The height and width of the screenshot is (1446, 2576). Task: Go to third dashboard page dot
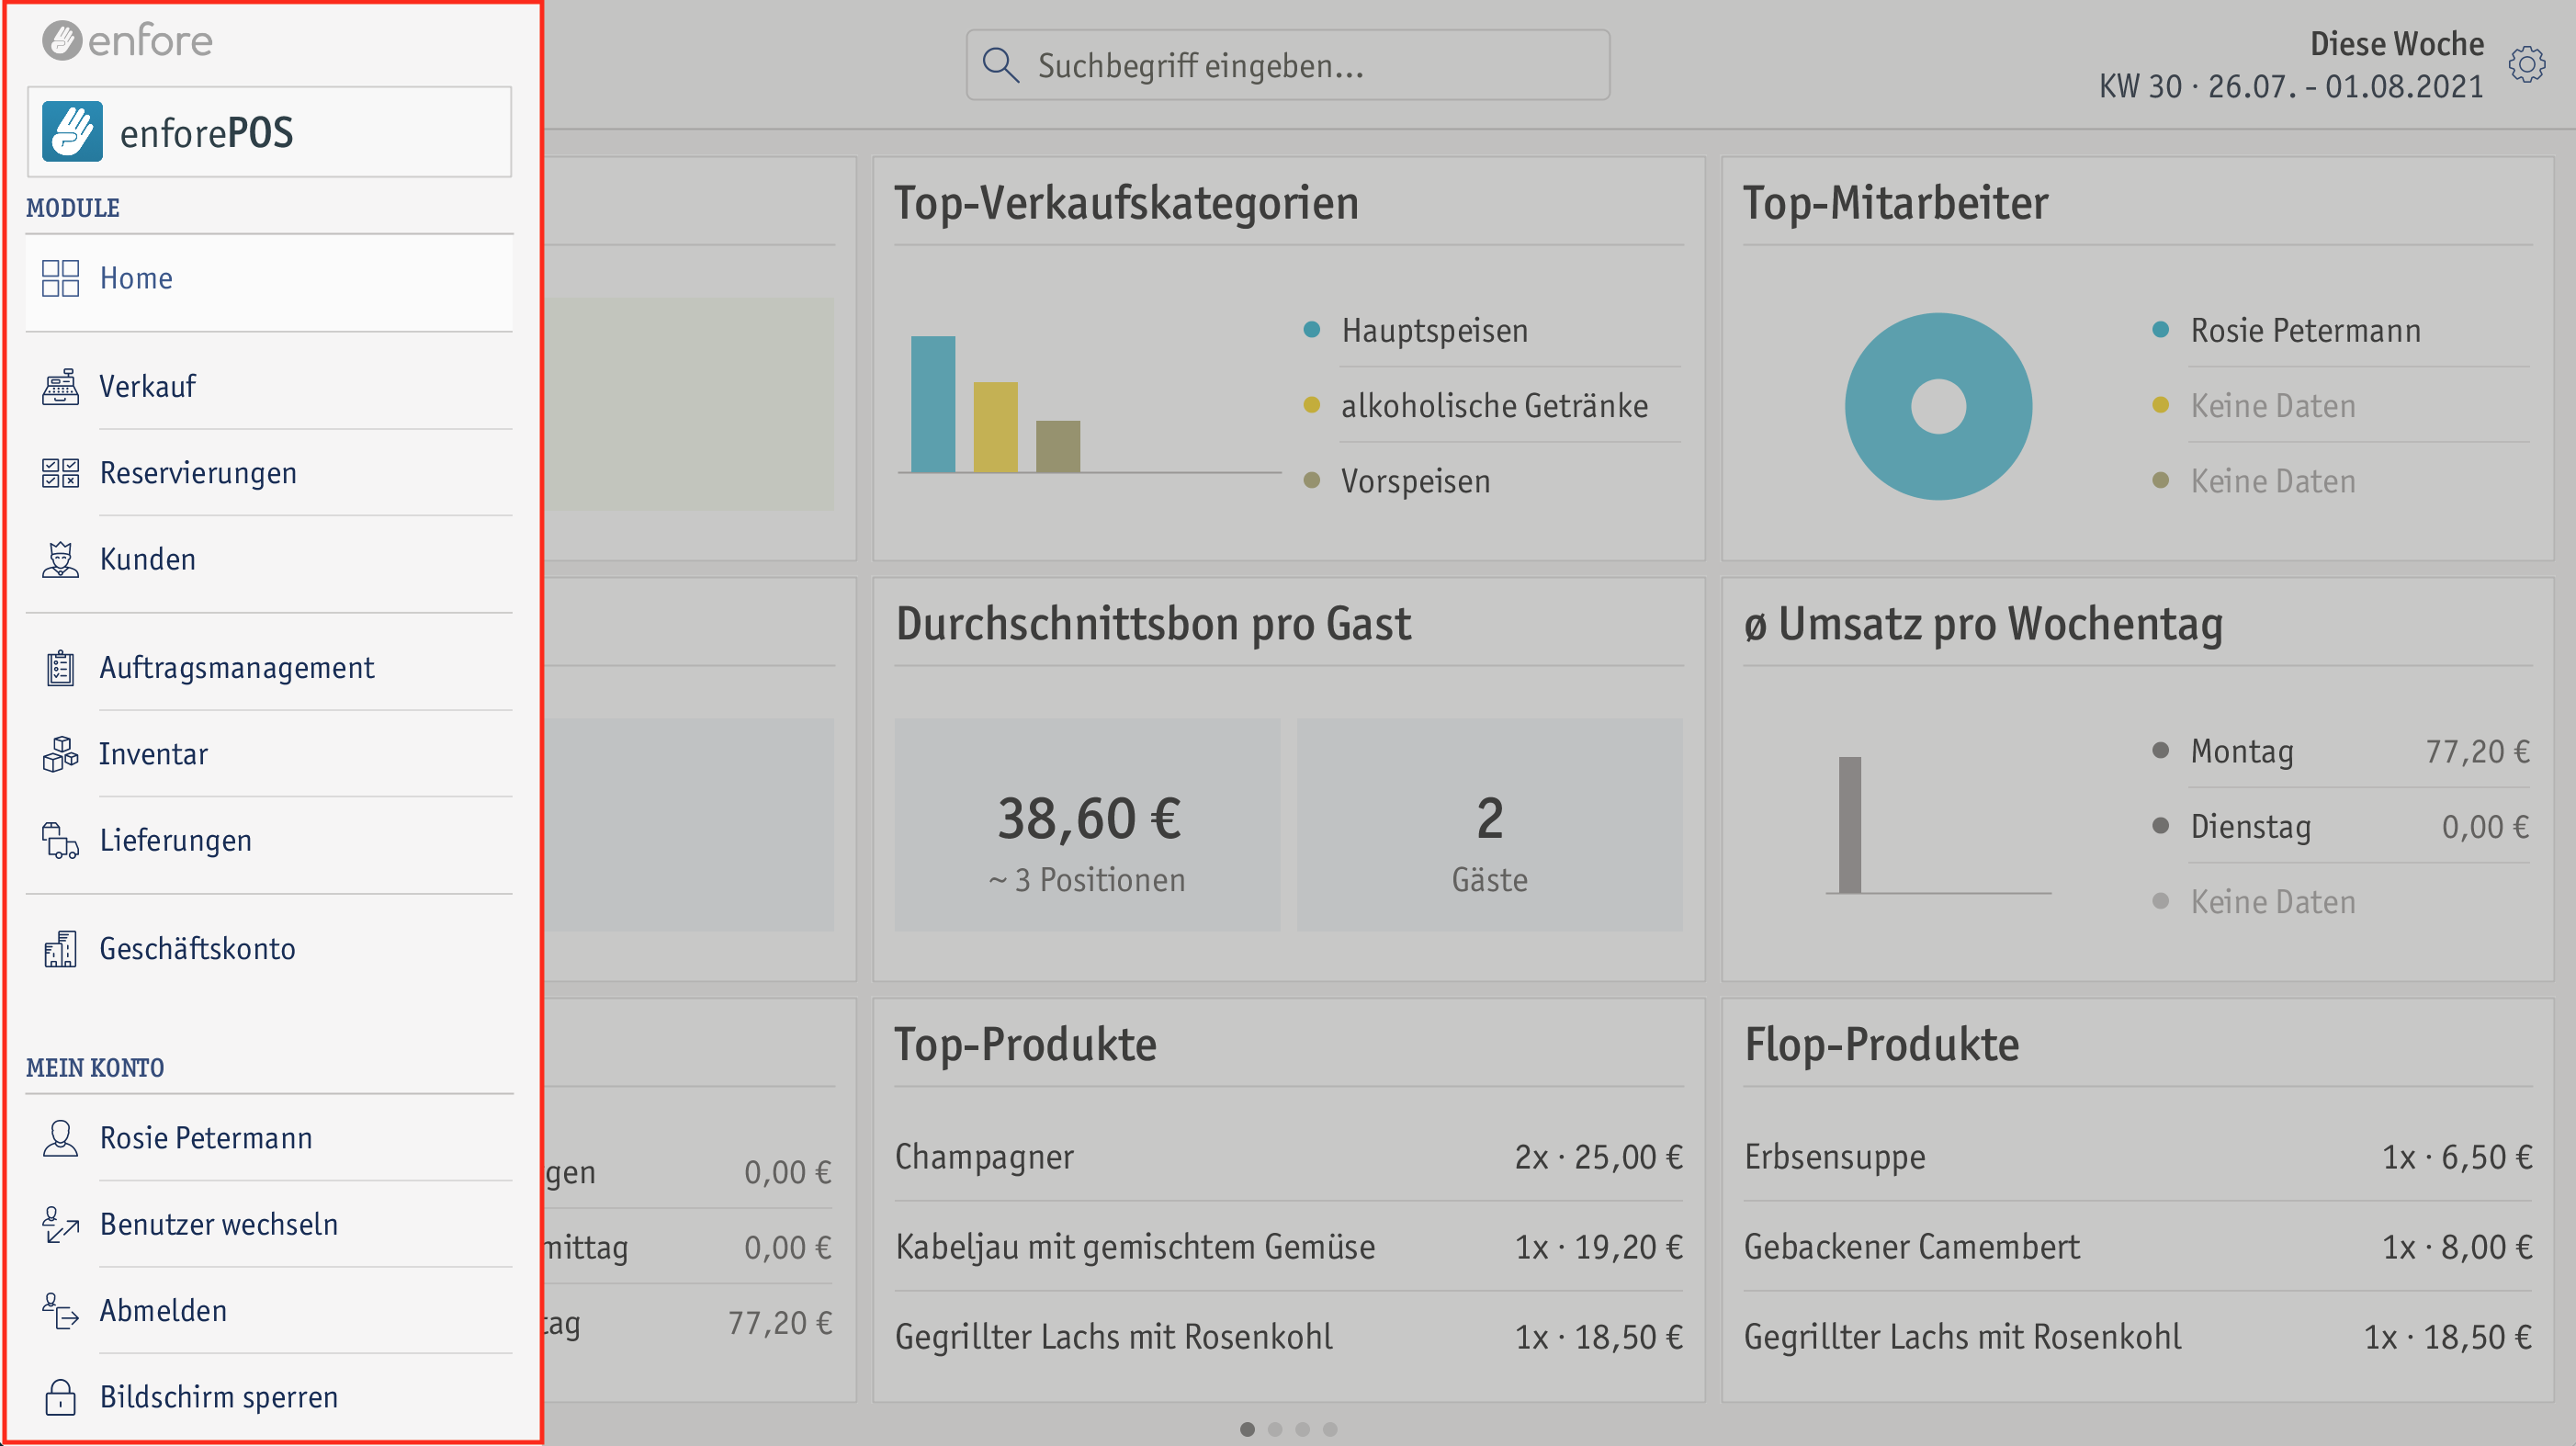pyautogui.click(x=1302, y=1429)
